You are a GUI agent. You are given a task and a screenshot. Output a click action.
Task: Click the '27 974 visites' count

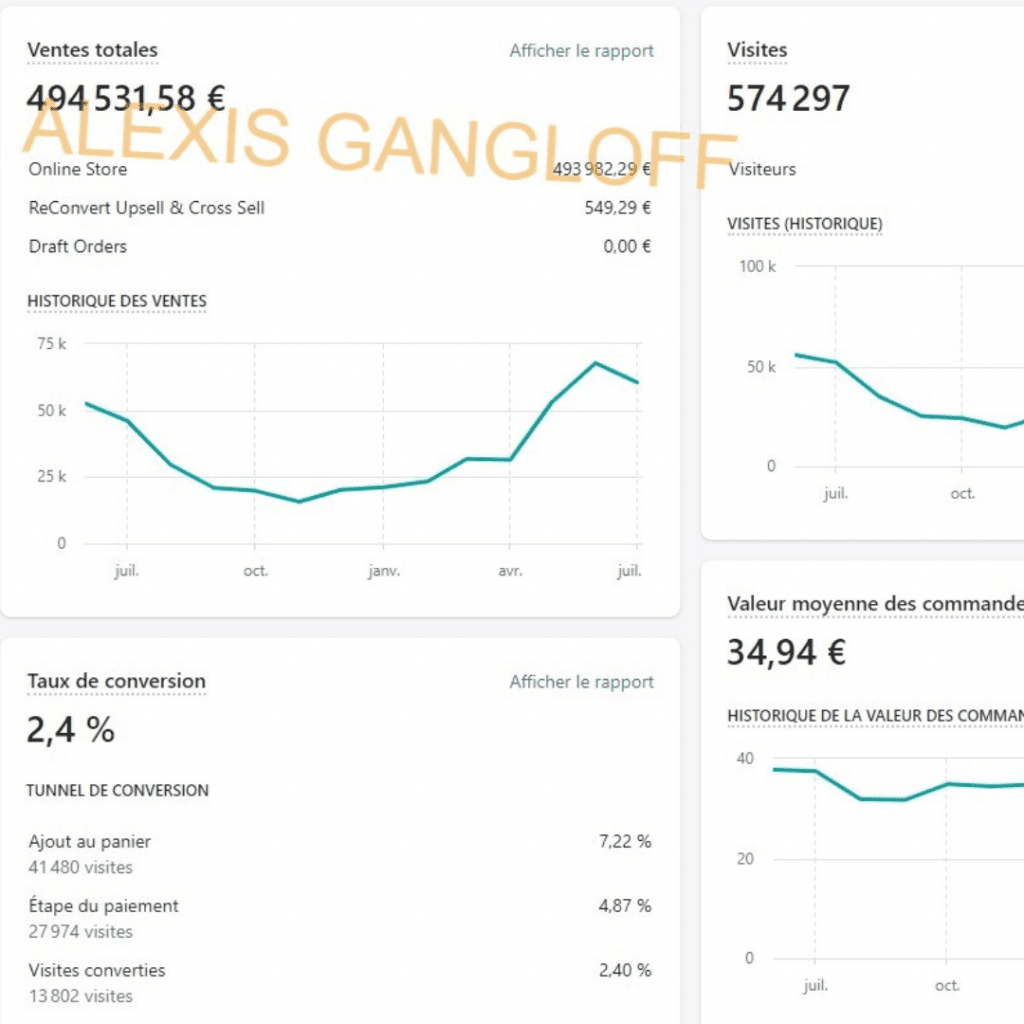(x=80, y=932)
